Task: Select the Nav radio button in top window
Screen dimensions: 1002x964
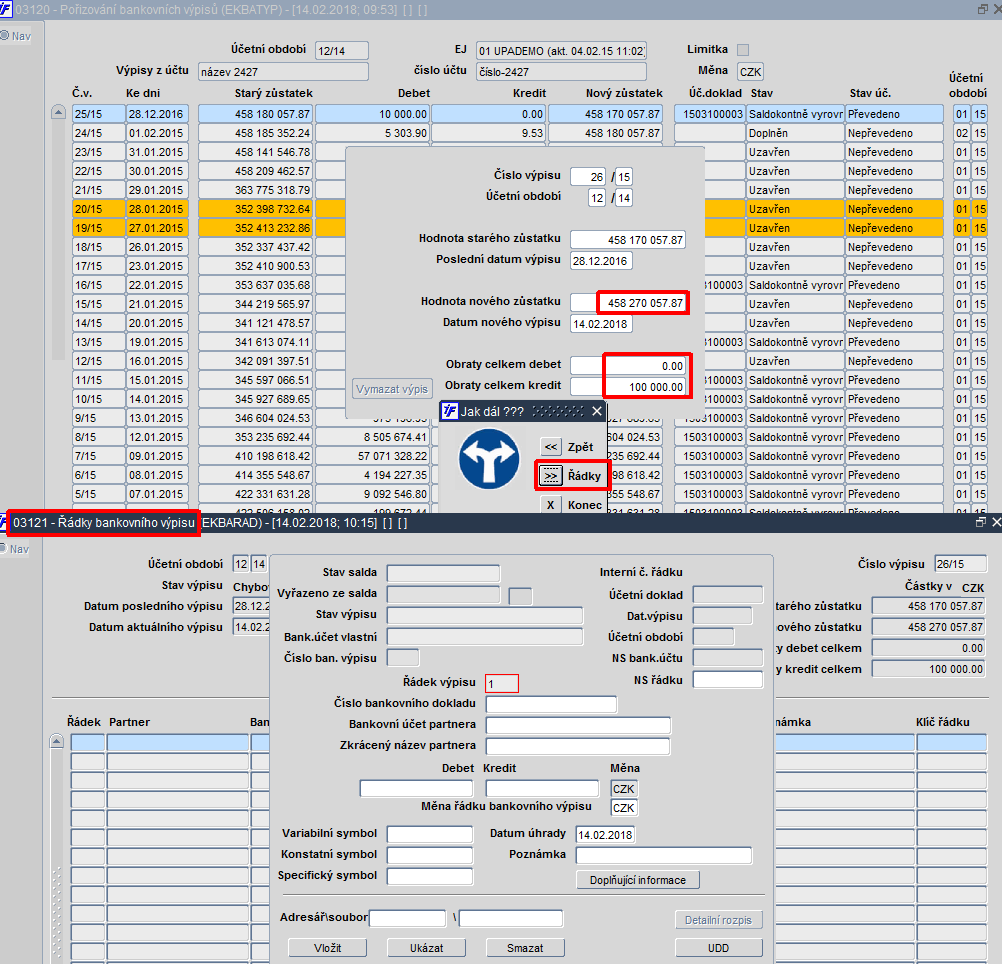Action: coord(4,36)
